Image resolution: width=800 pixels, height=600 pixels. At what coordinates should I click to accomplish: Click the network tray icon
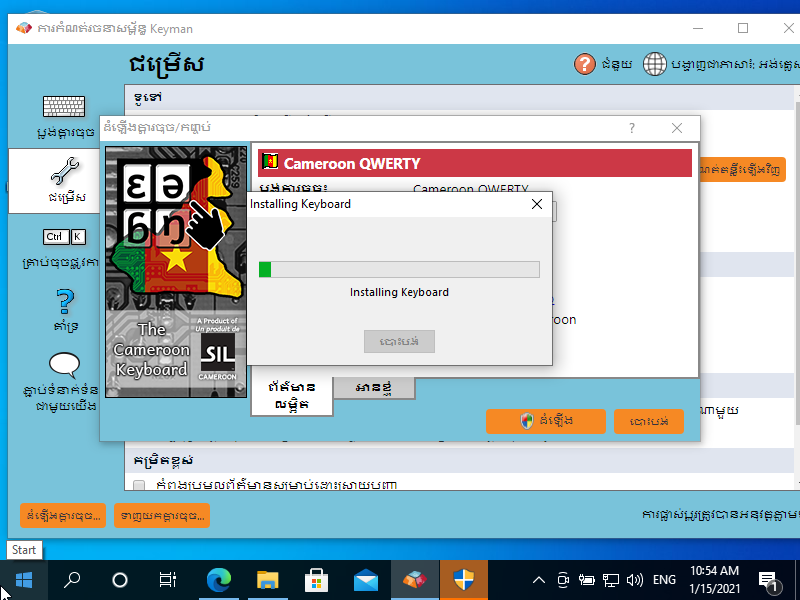(x=610, y=580)
